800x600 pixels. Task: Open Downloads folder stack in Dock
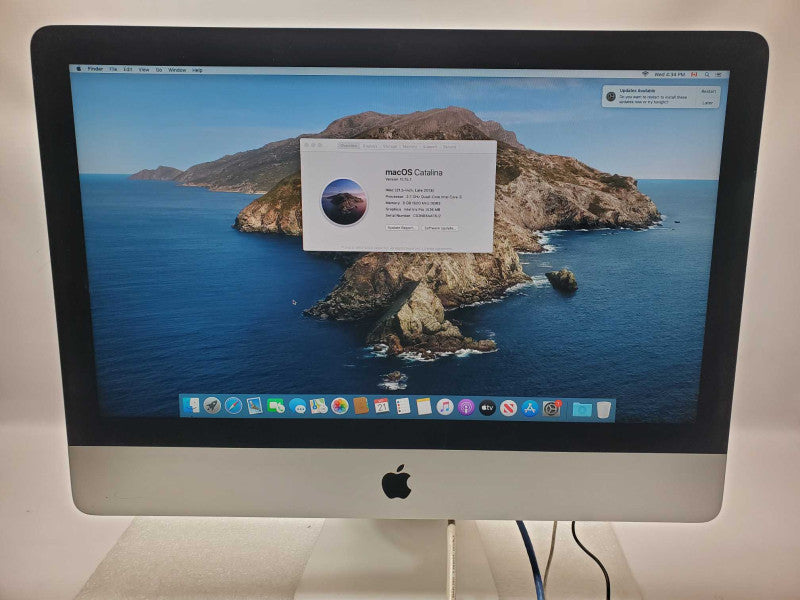coord(582,409)
